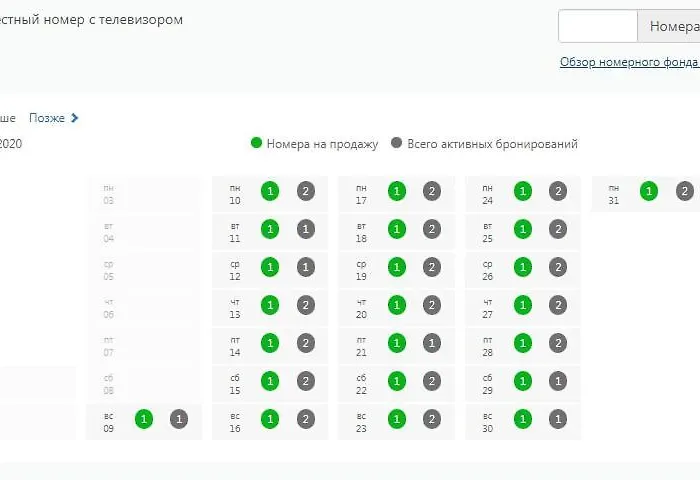Click green legend dot Номера на продажу

click(256, 144)
